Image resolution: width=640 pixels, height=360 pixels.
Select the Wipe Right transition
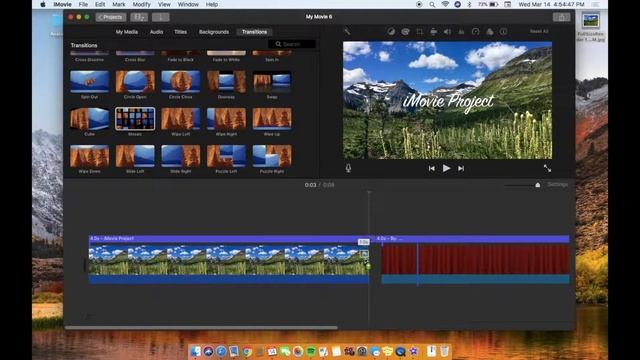point(226,119)
